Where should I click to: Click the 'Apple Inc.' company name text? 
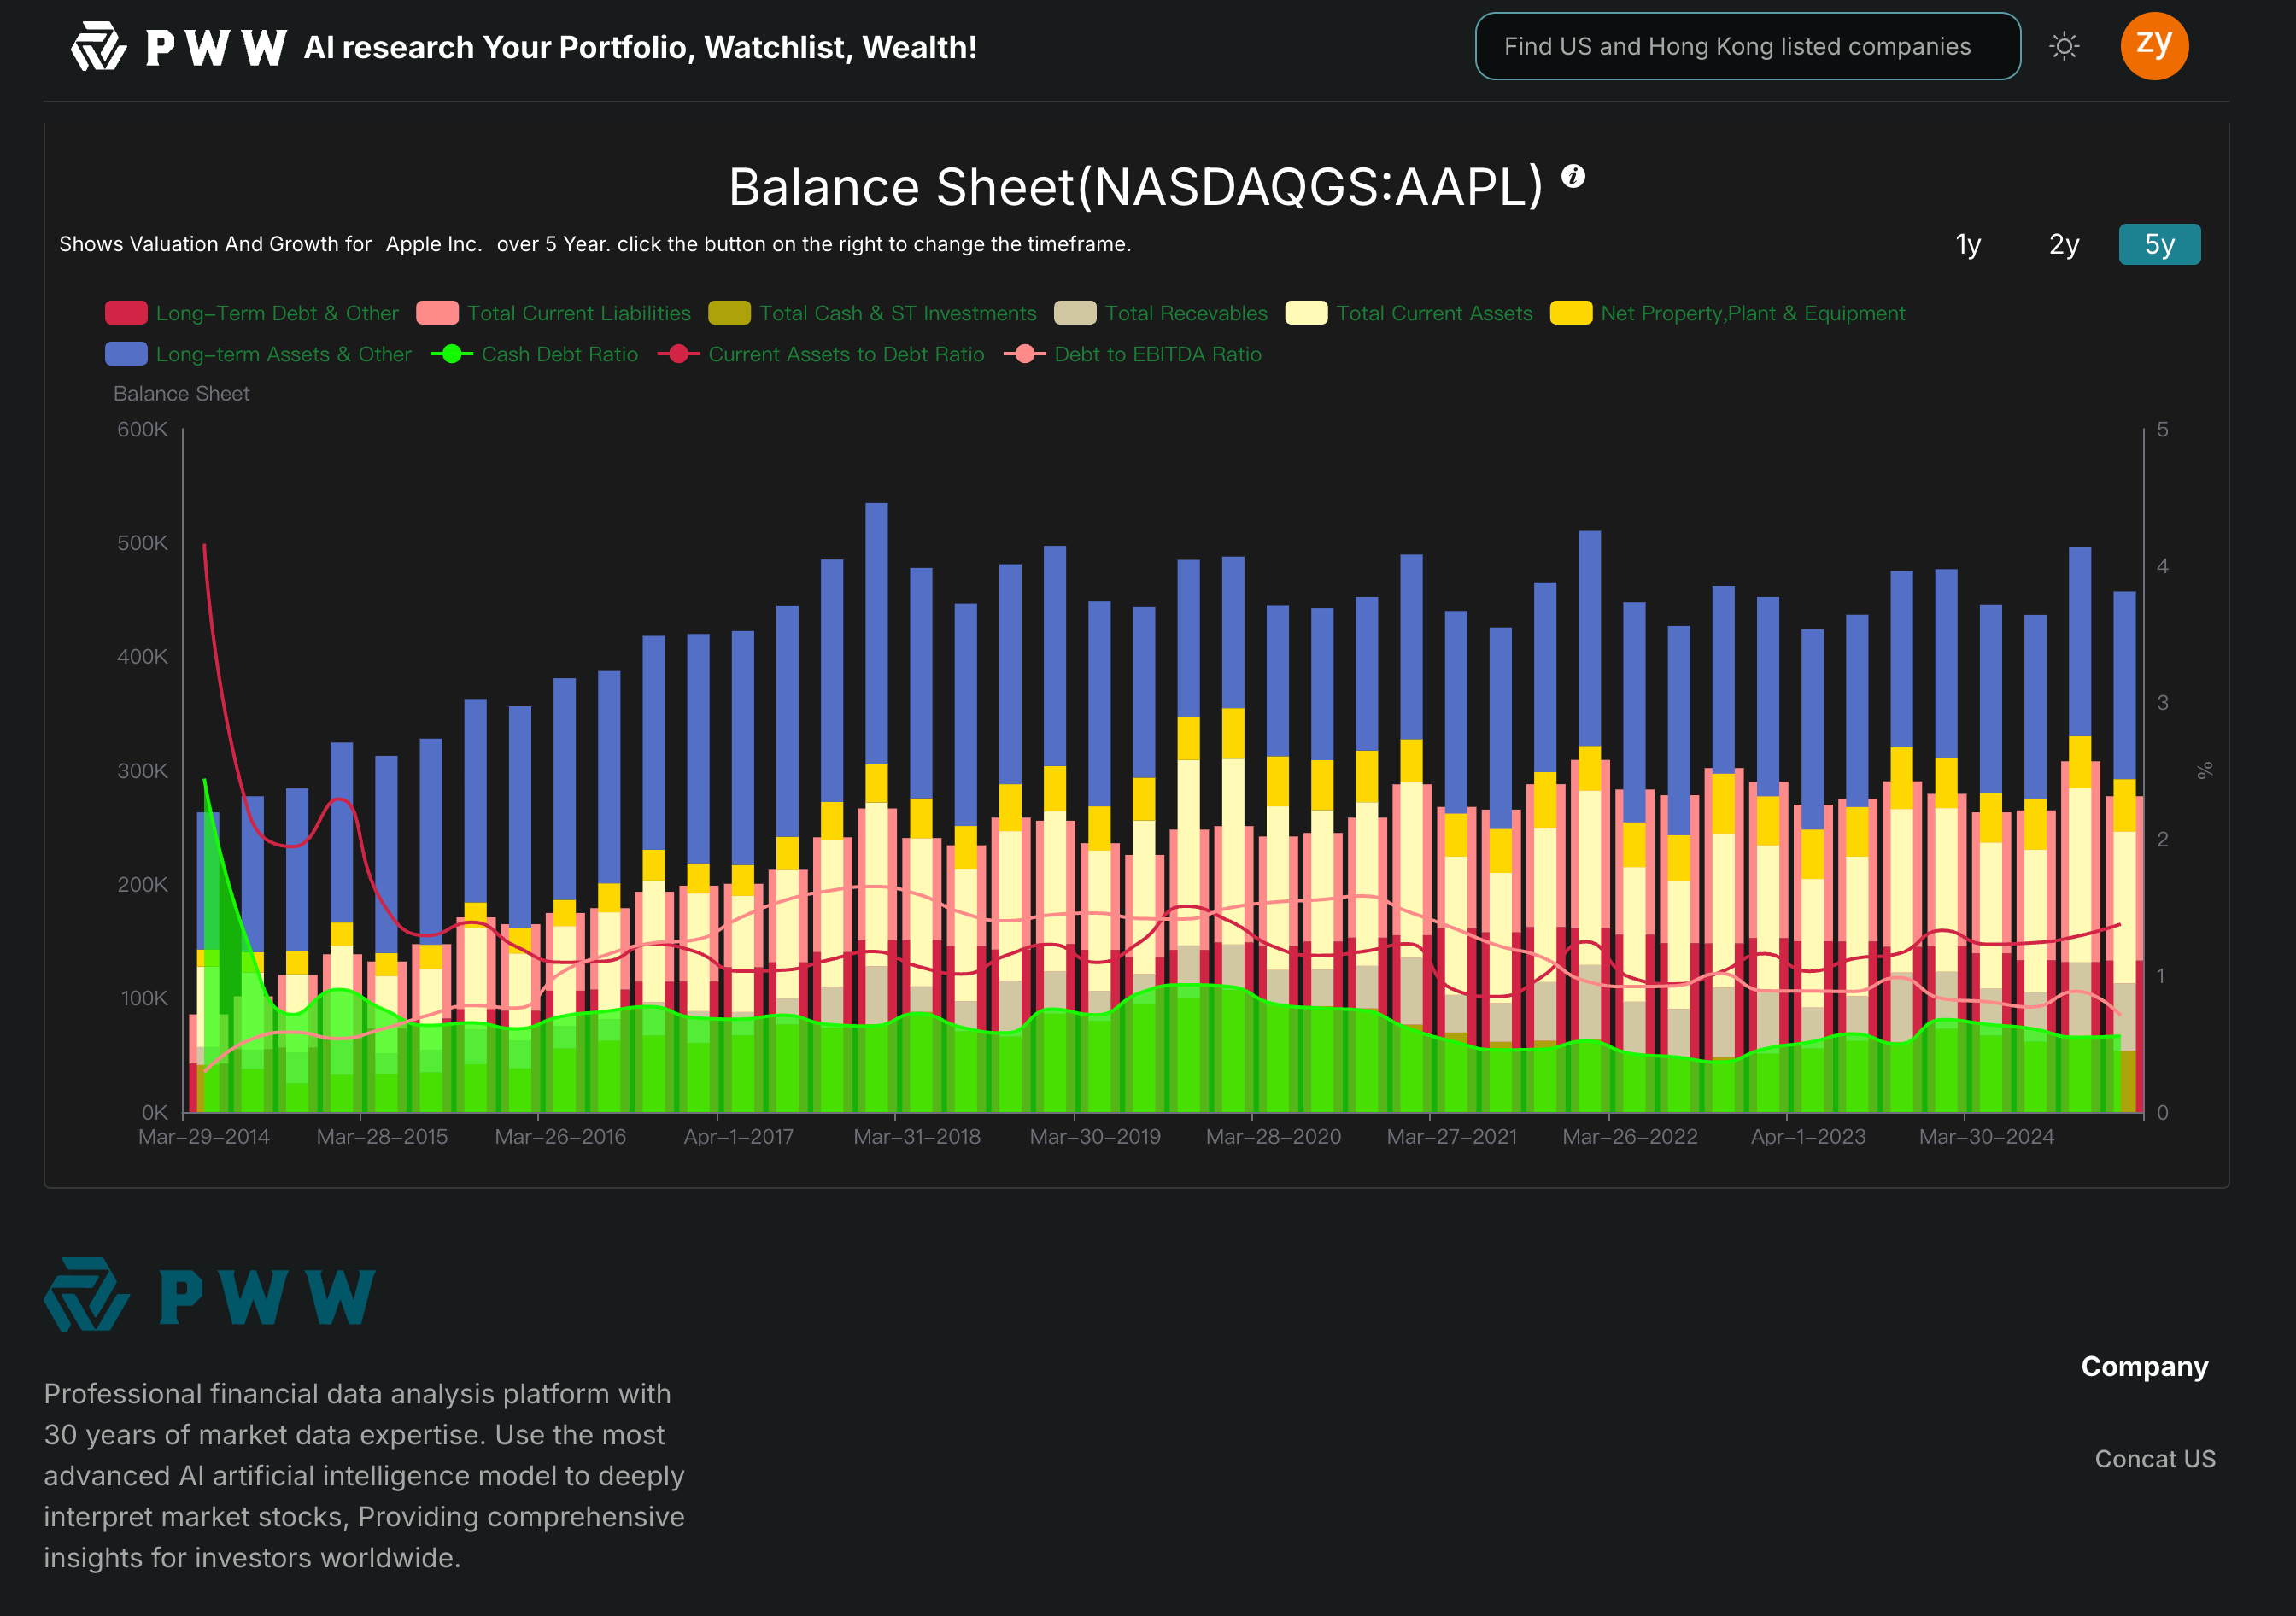(434, 244)
